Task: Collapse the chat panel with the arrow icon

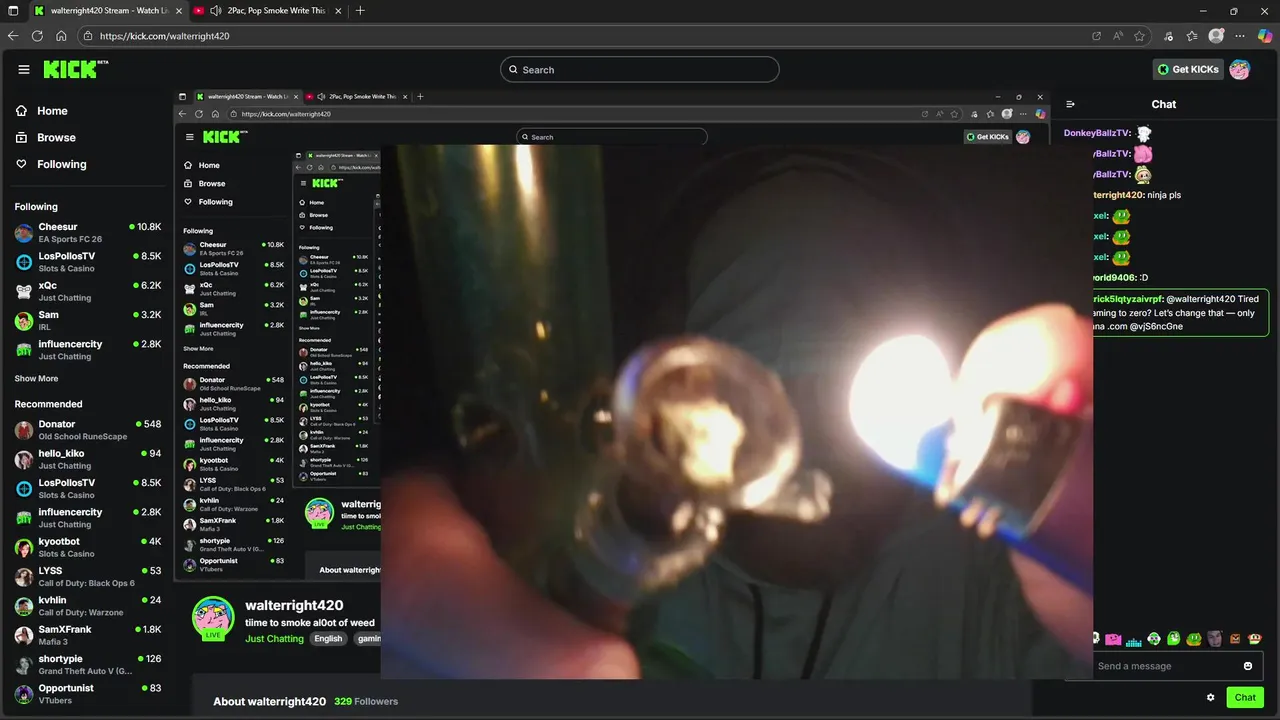Action: pos(1071,104)
